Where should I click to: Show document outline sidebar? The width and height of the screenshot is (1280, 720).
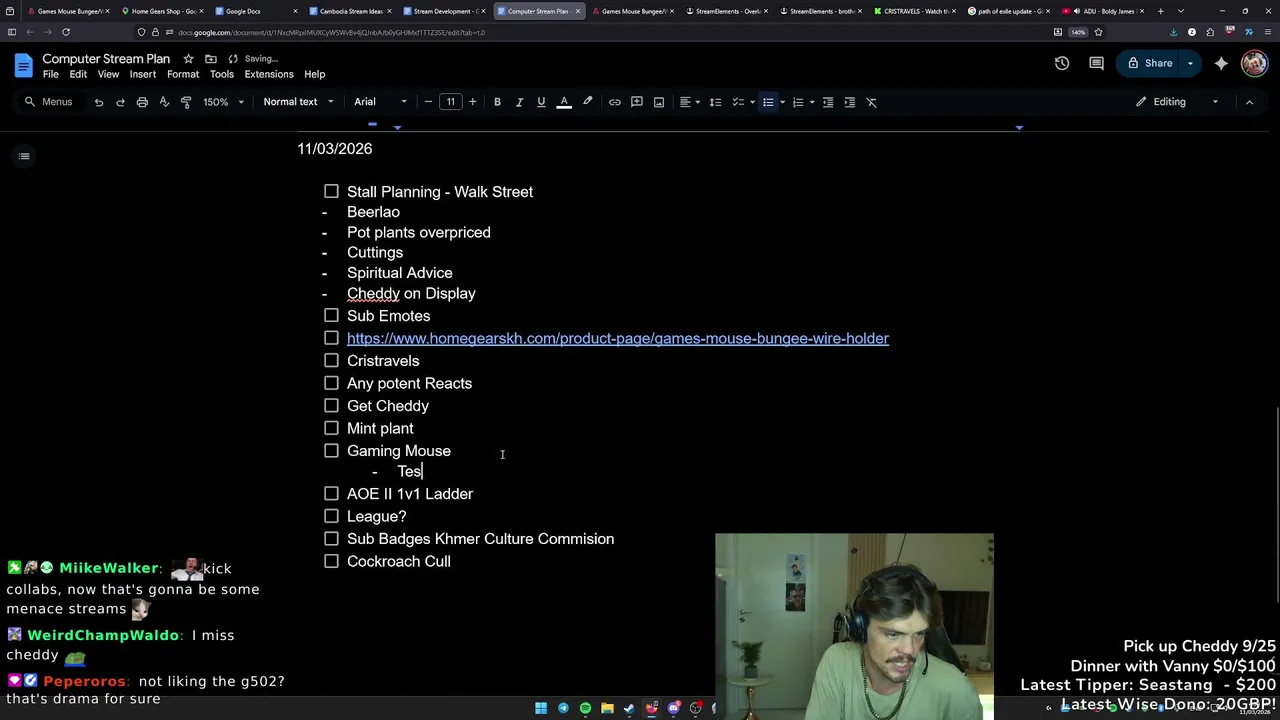pos(24,156)
